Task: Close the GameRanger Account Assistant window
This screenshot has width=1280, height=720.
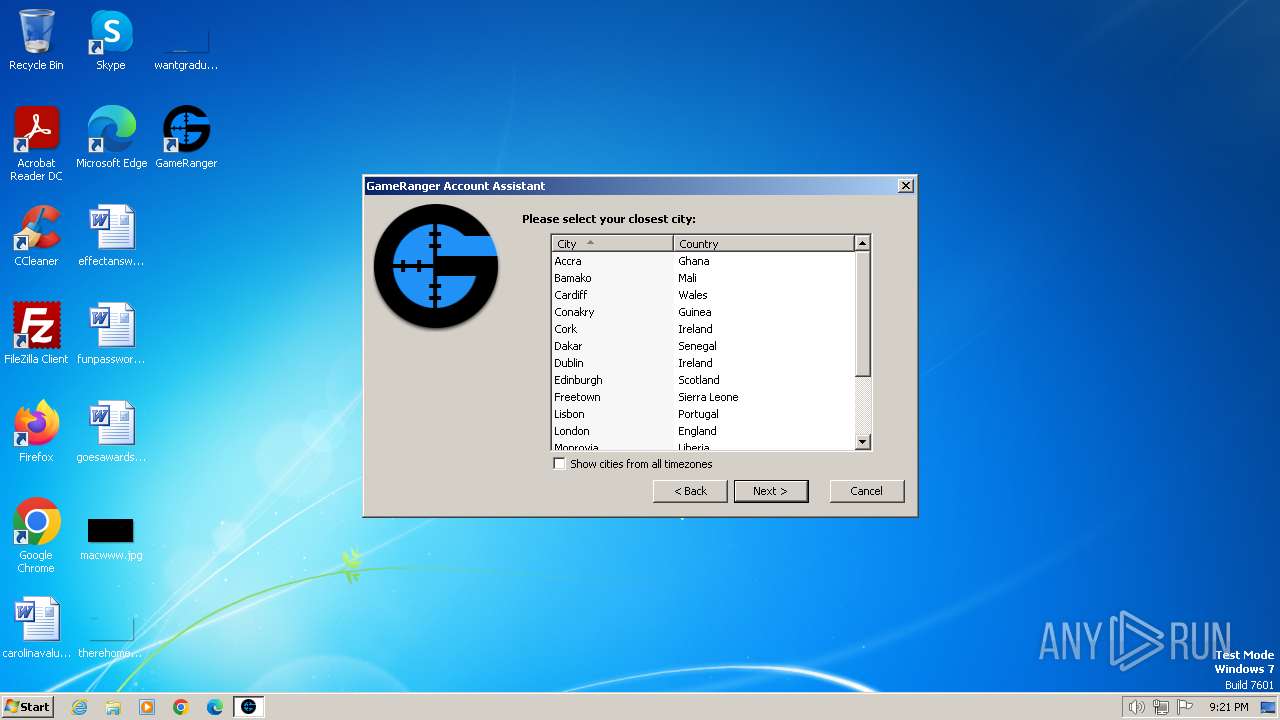Action: tap(905, 186)
